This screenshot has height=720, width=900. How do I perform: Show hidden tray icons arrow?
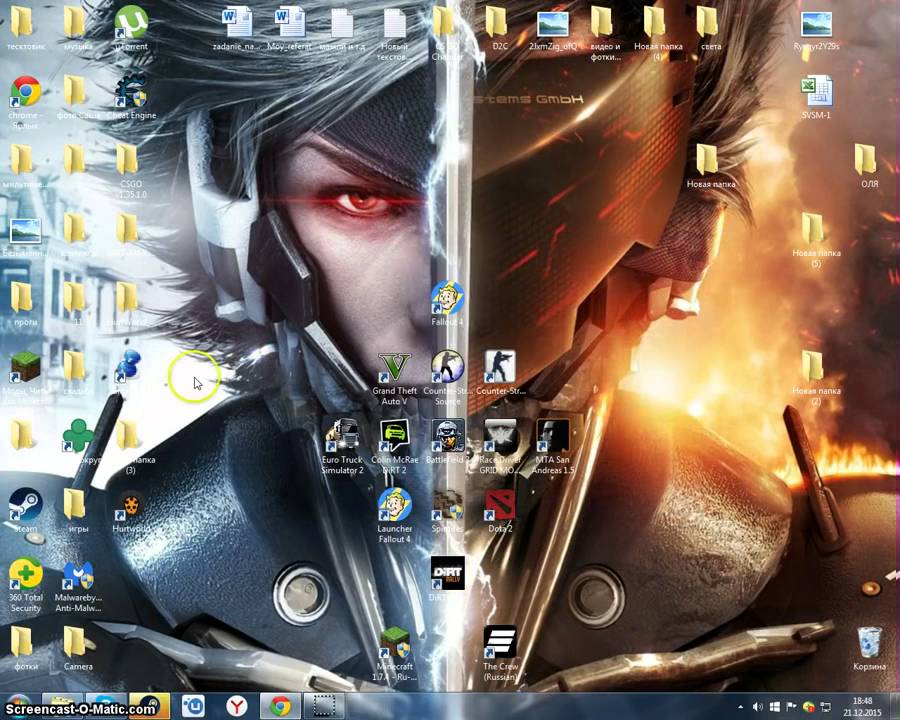tap(740, 707)
